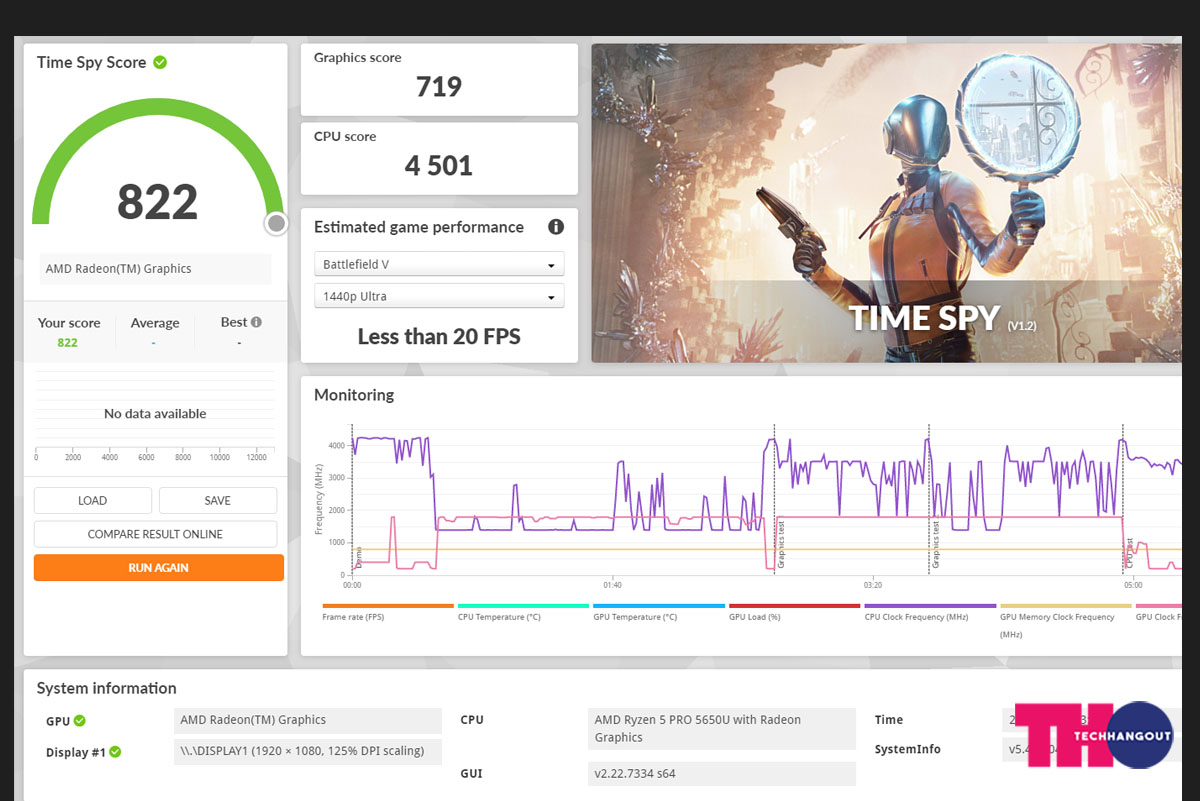Click the GUI version v2.22.7334 s64

(x=722, y=774)
